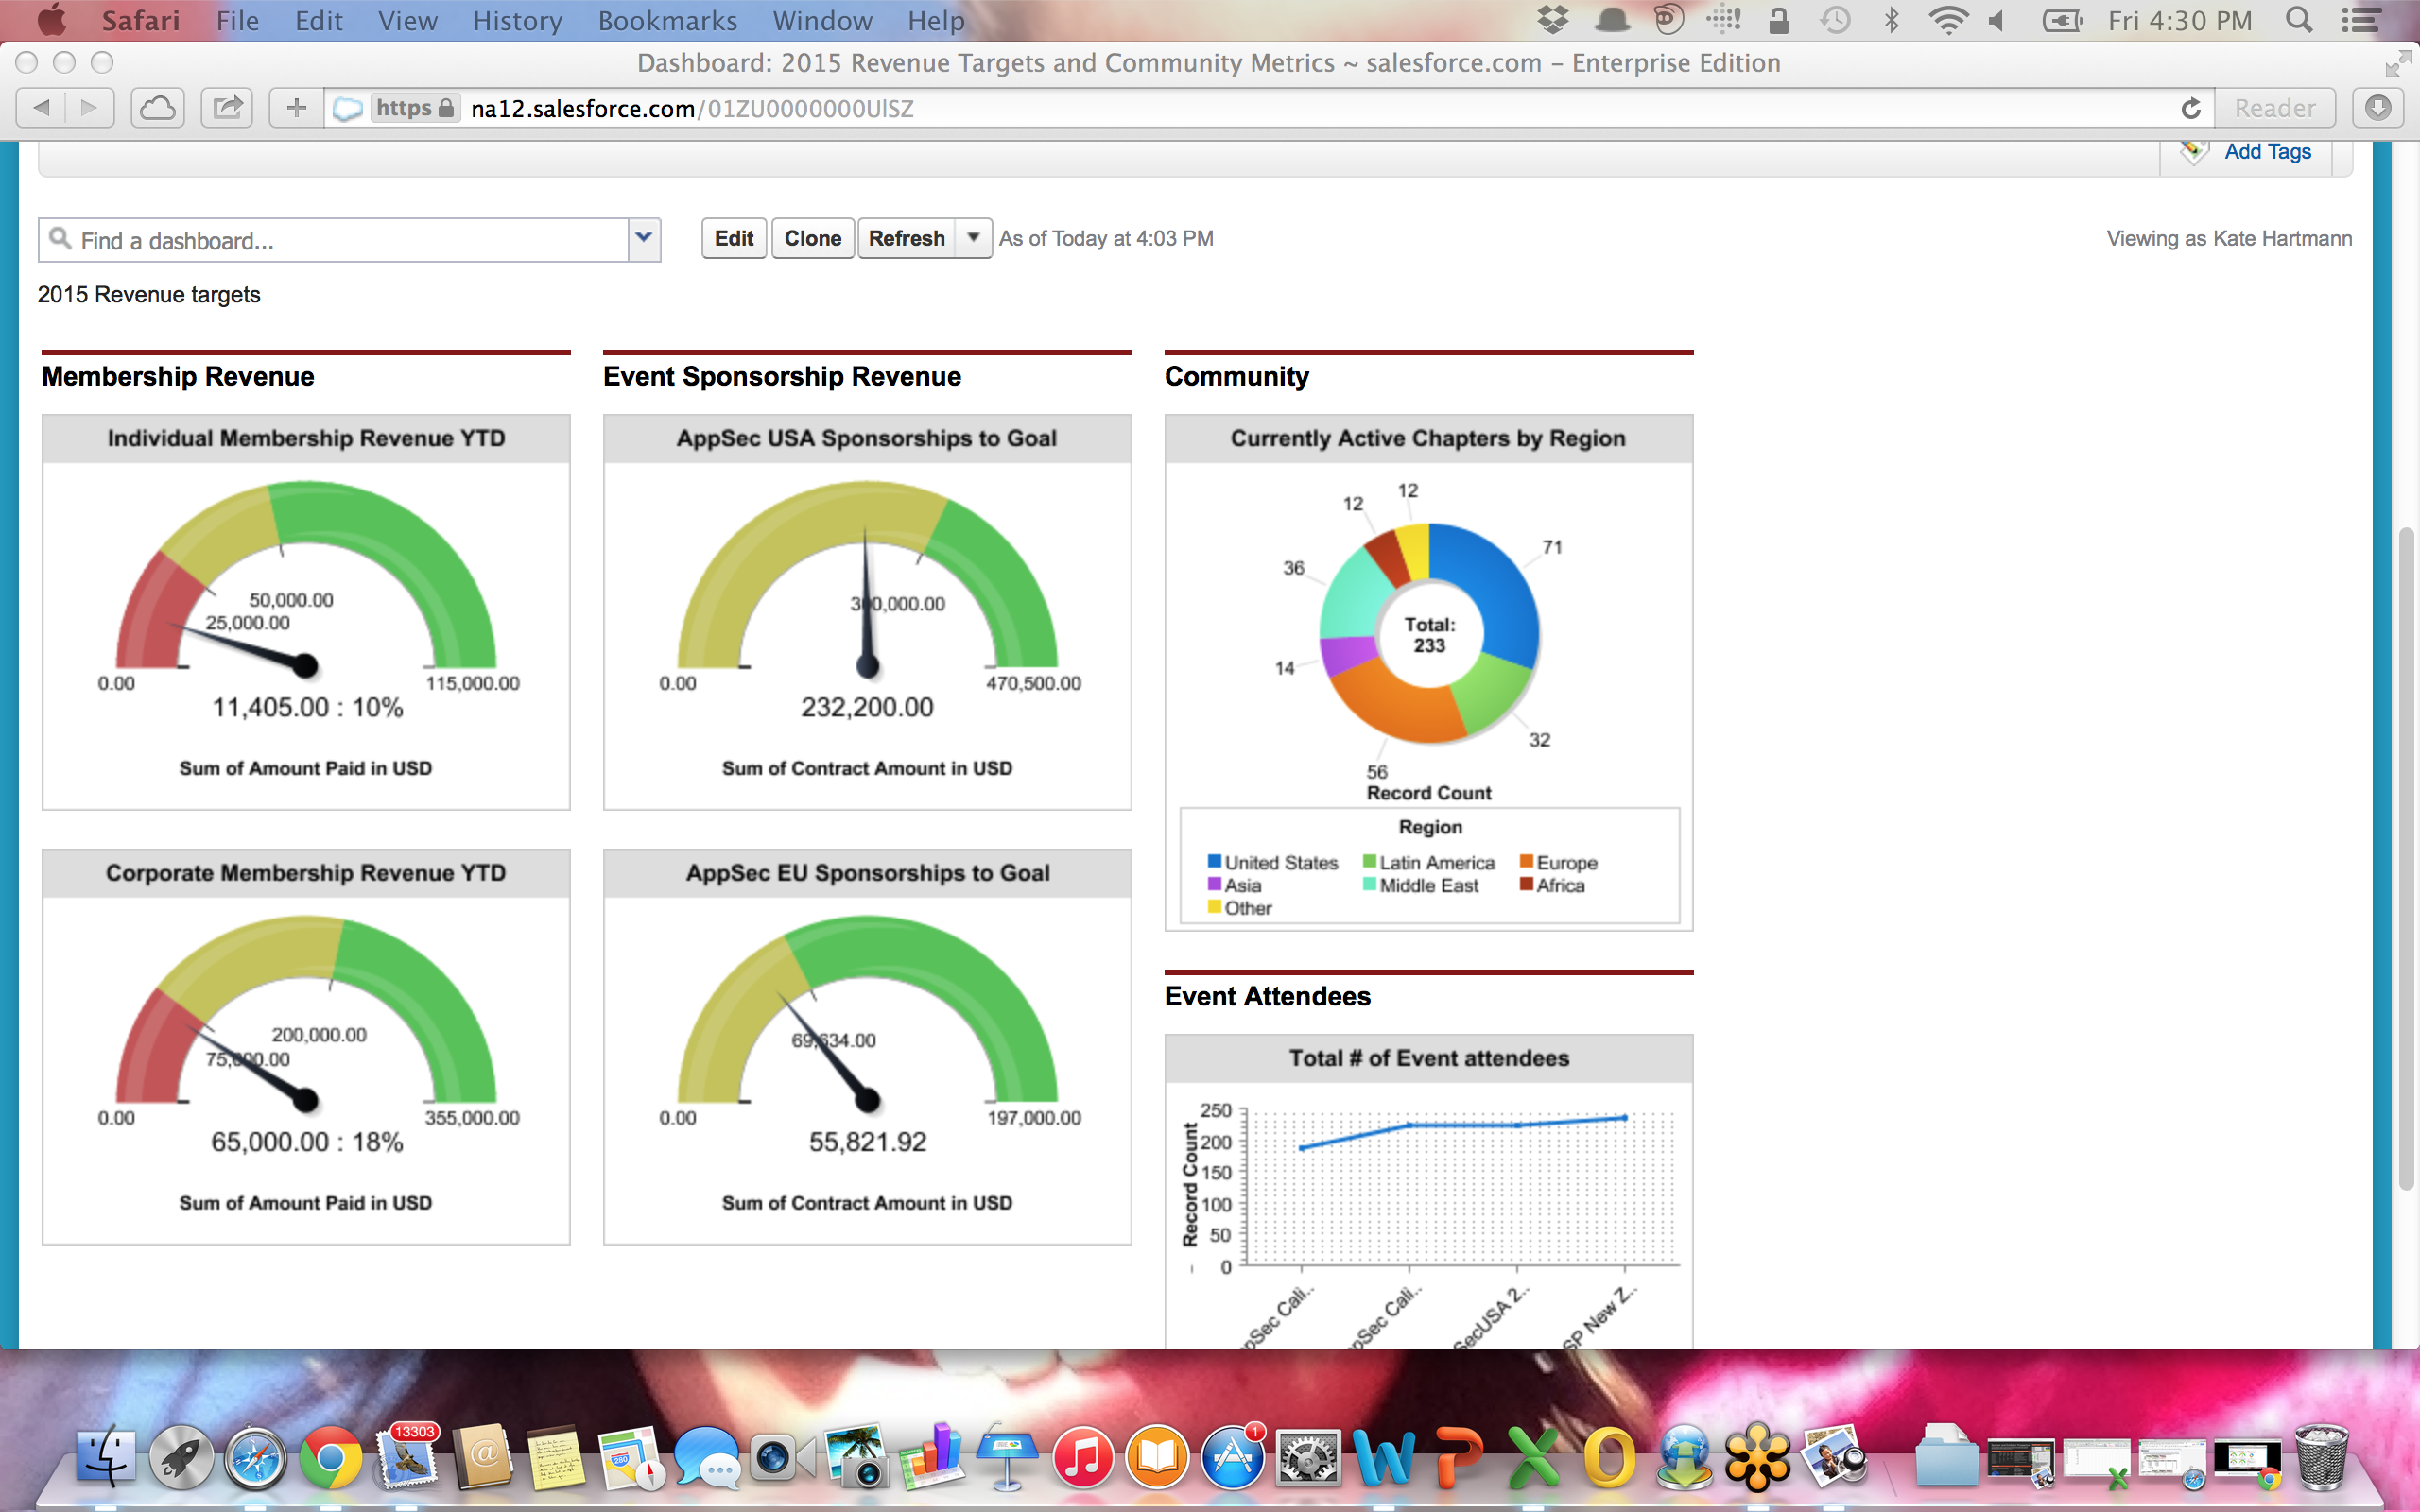Viewport: 2420px width, 1512px height.
Task: Click the United States blue legend swatch
Action: pos(1214,862)
